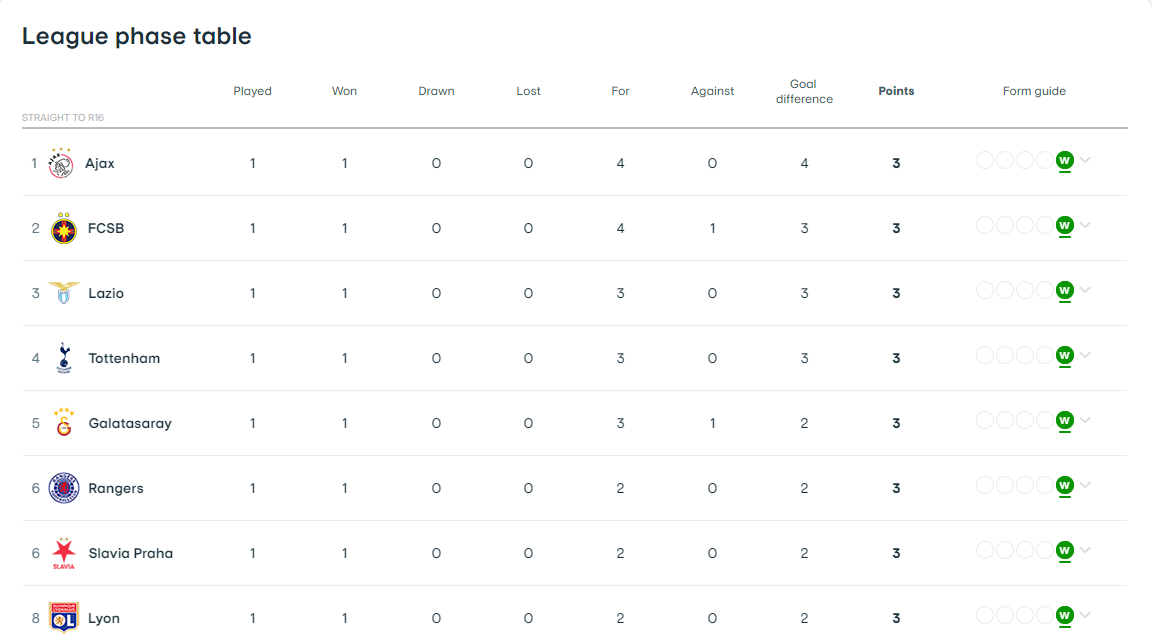Click the STRAIGHT TO R16 label
Screen dimensions: 1152x644
(63, 117)
